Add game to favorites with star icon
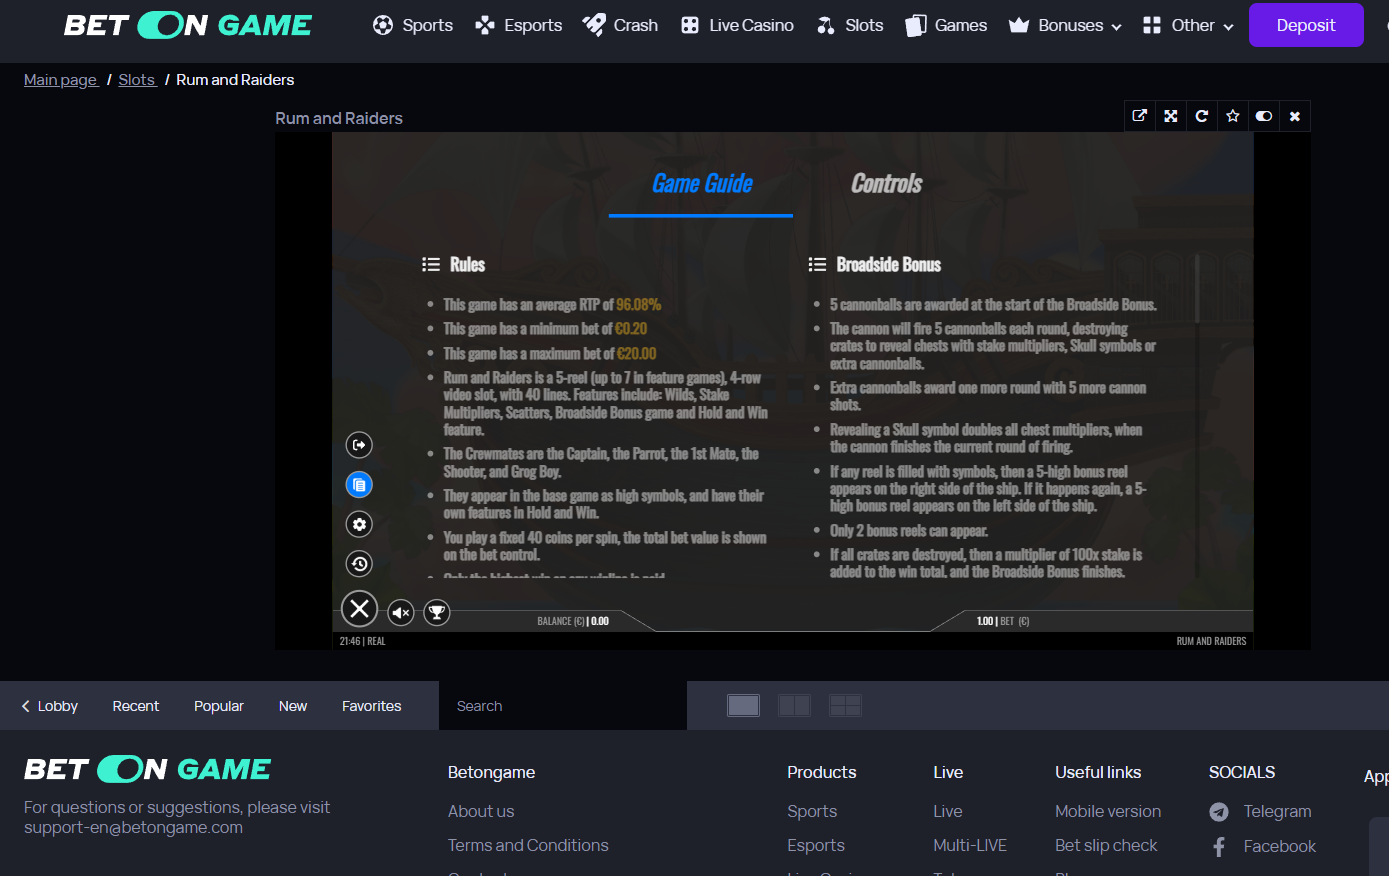Image resolution: width=1389 pixels, height=876 pixels. pyautogui.click(x=1233, y=116)
